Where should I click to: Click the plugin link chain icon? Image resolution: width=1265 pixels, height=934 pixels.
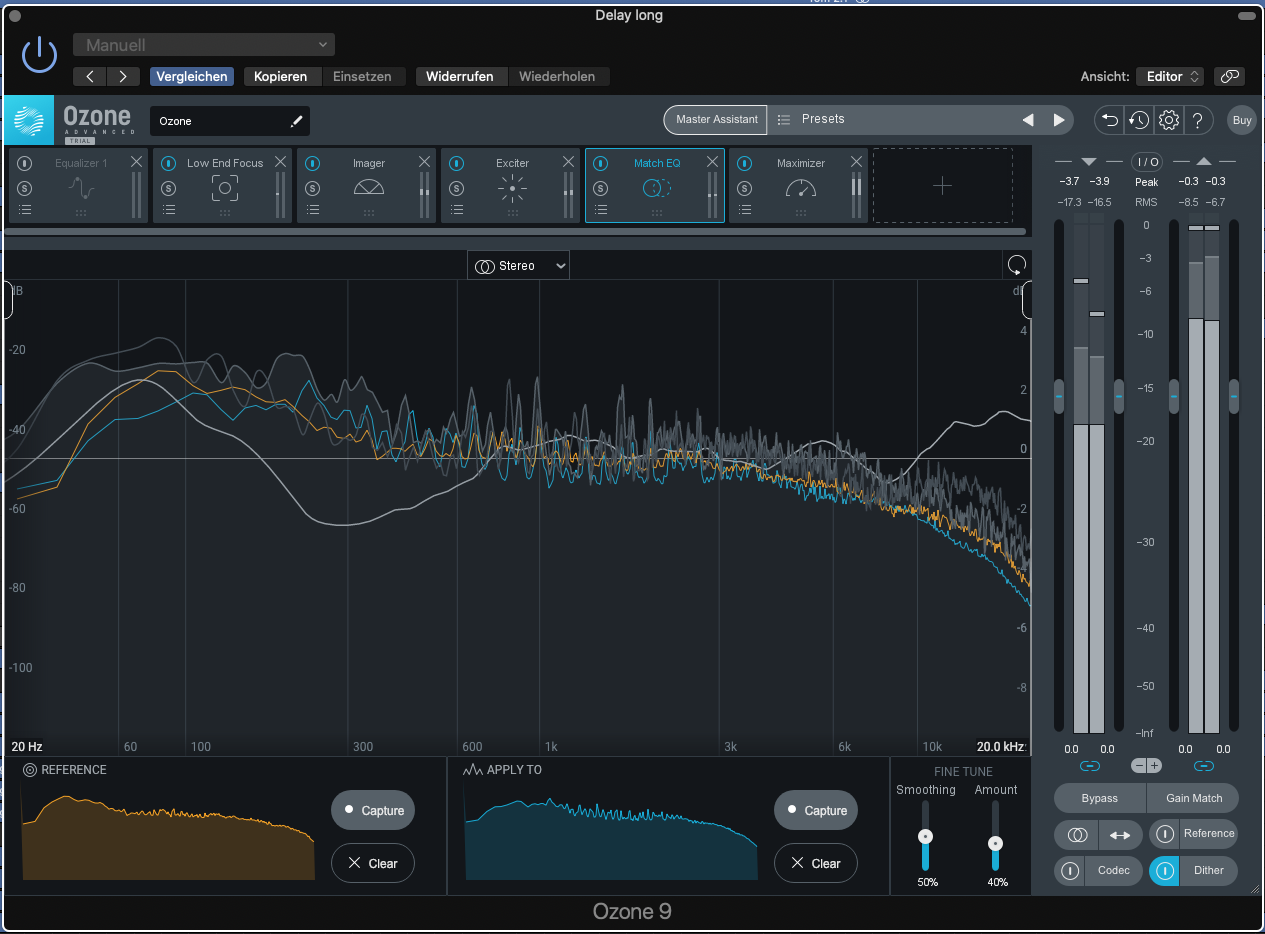point(1229,76)
